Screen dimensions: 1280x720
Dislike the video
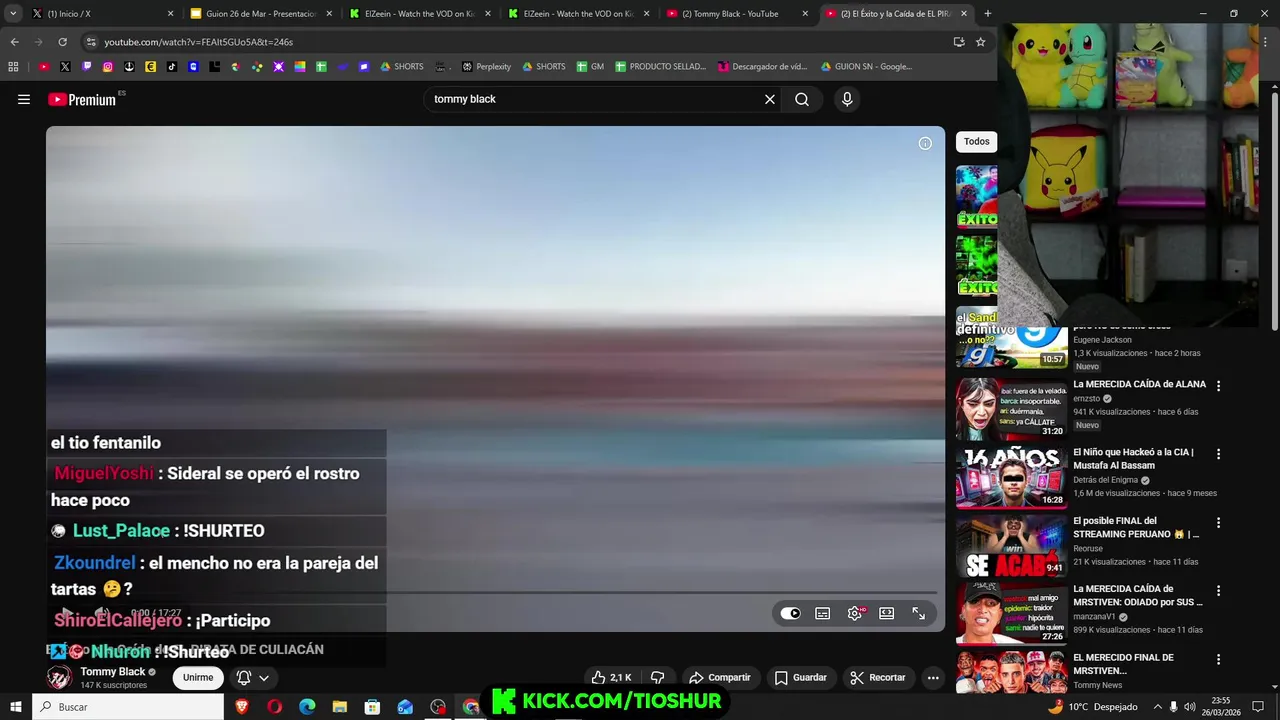[x=657, y=677]
